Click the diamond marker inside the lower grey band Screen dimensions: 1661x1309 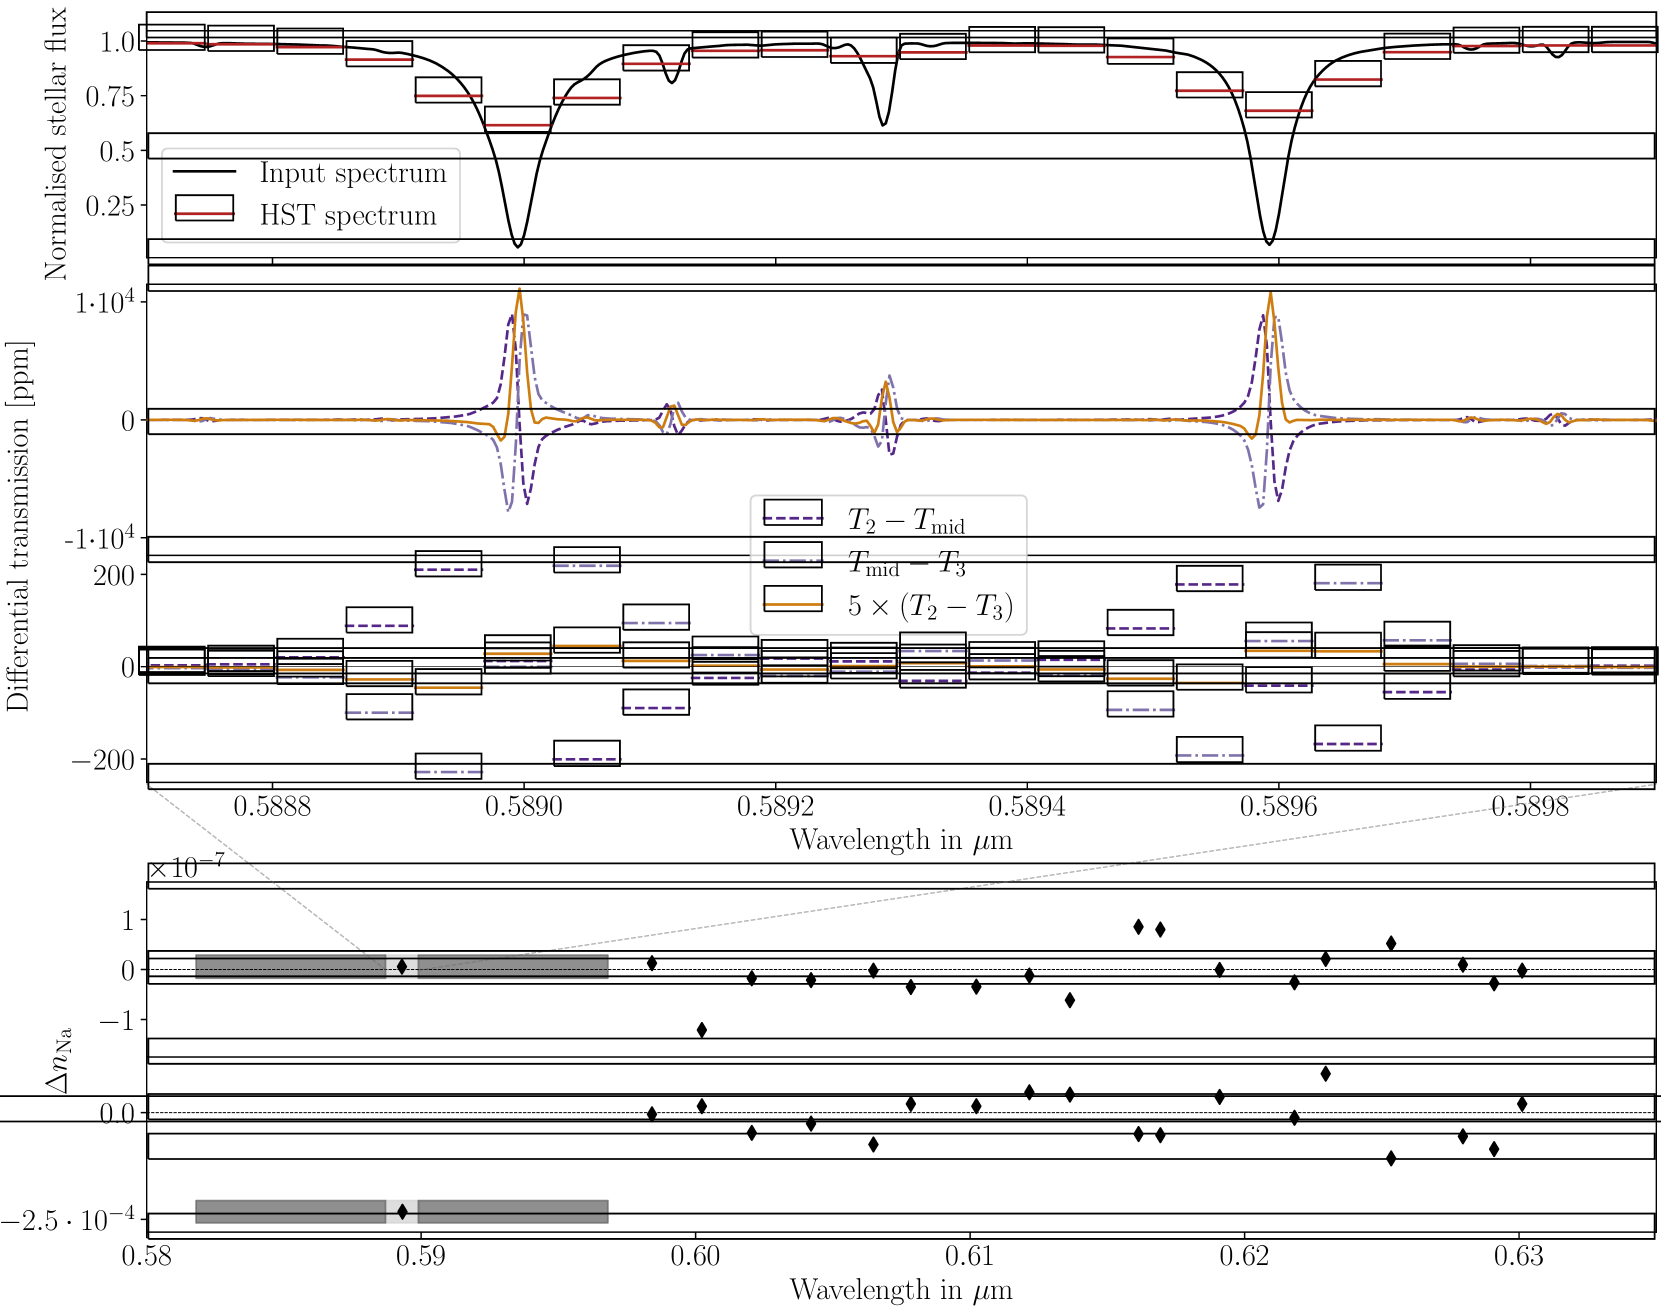click(402, 1211)
